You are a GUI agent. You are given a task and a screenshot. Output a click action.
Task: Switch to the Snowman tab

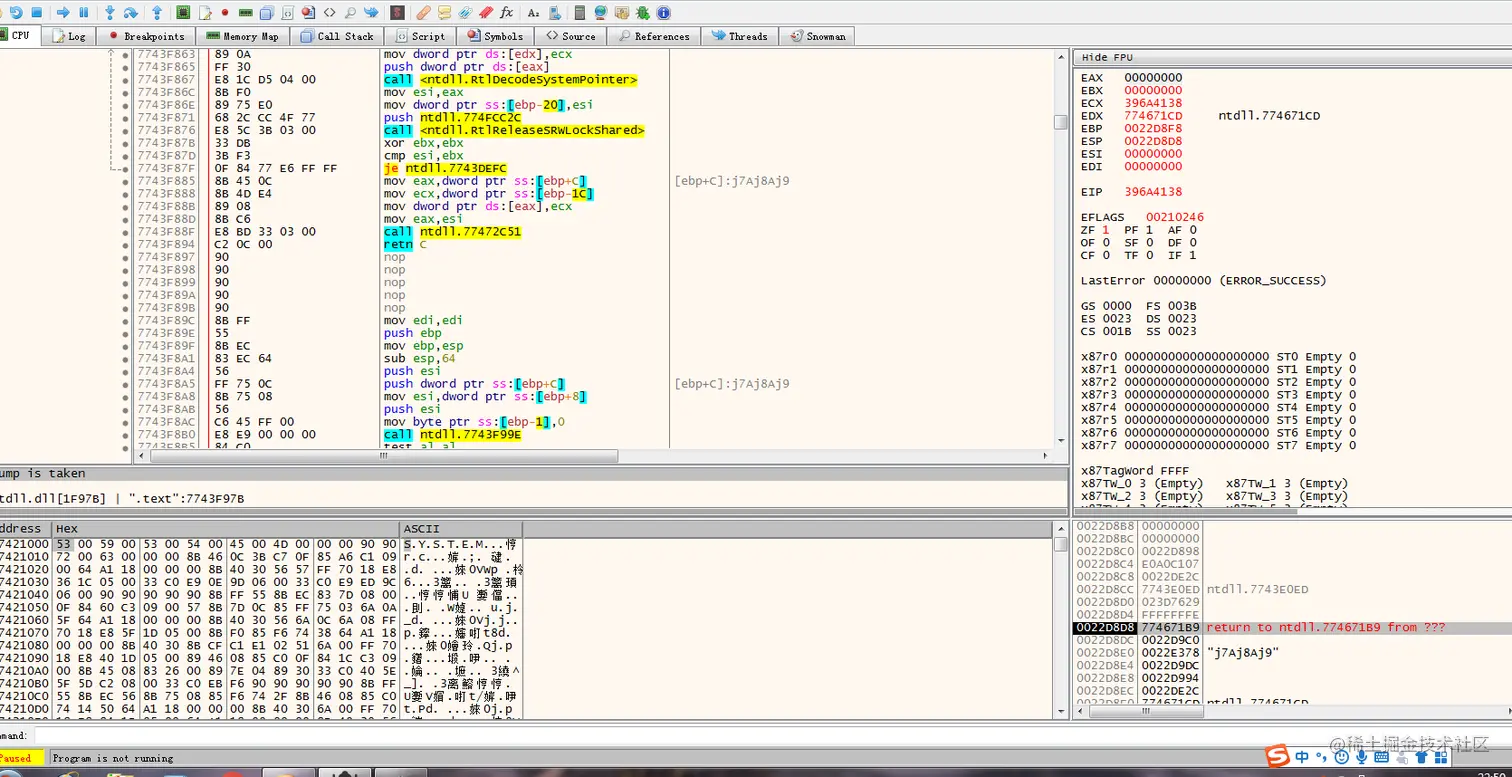pos(816,36)
